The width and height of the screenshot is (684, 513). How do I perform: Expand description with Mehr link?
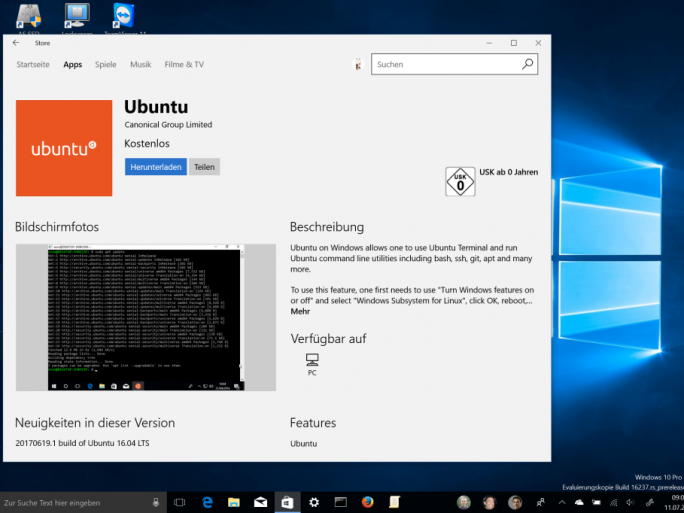tap(300, 311)
